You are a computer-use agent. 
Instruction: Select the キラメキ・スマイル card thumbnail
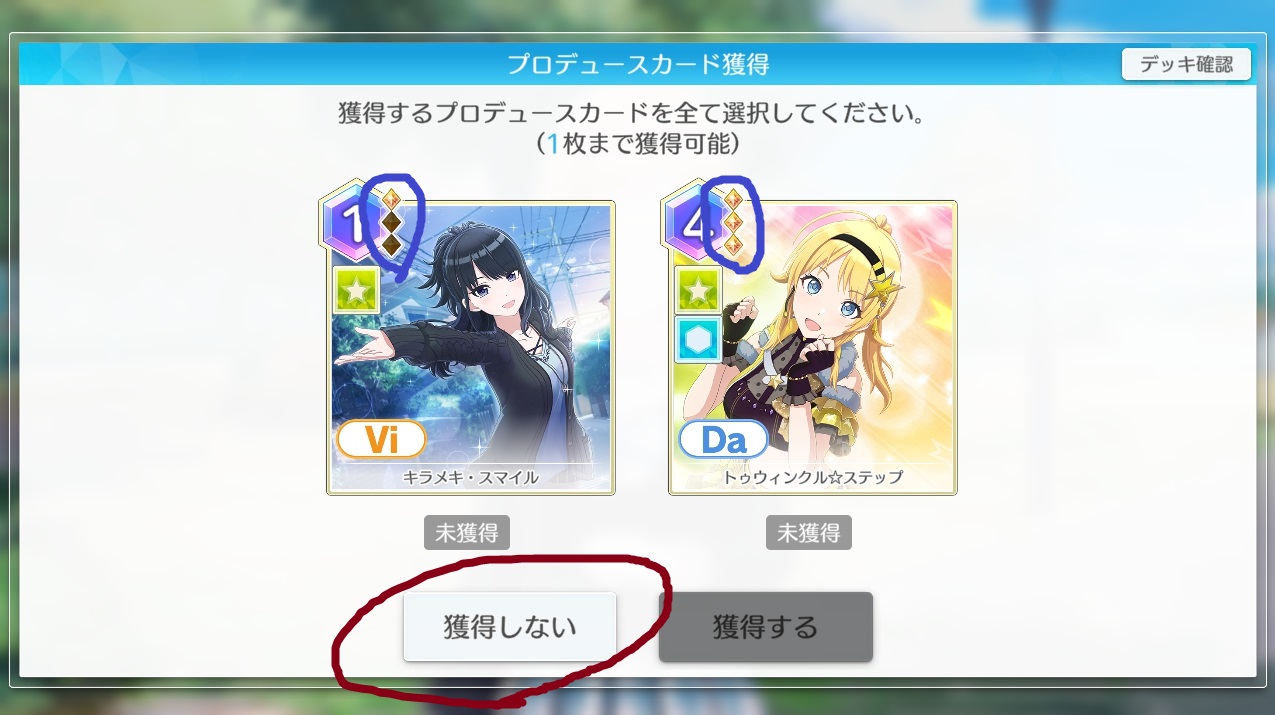click(471, 347)
